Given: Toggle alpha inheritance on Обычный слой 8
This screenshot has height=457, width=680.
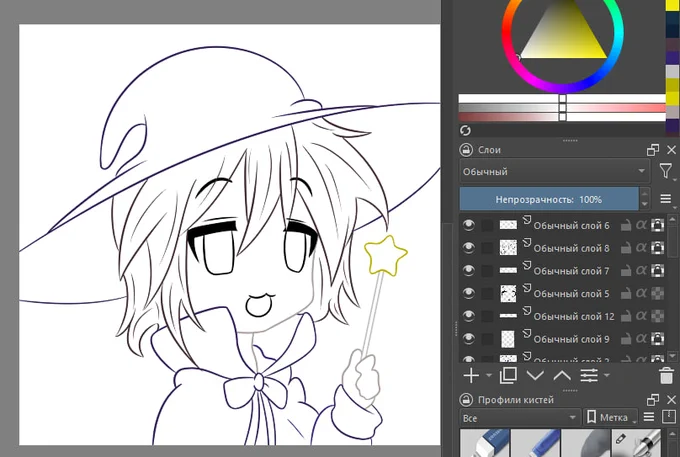Looking at the screenshot, I should pos(641,248).
